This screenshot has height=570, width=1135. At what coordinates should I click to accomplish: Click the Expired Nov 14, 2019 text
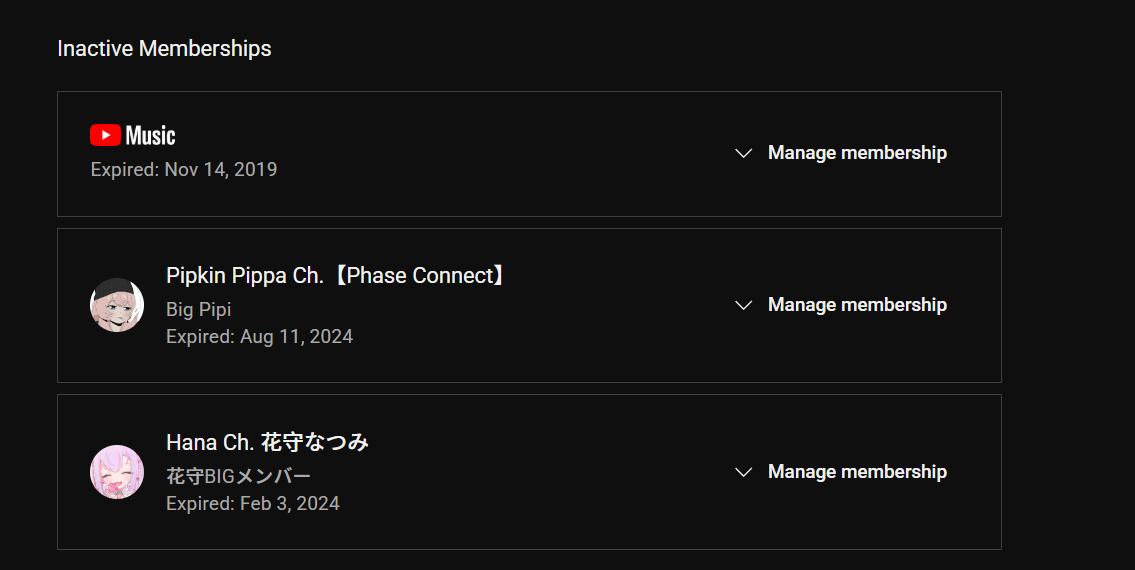(184, 169)
